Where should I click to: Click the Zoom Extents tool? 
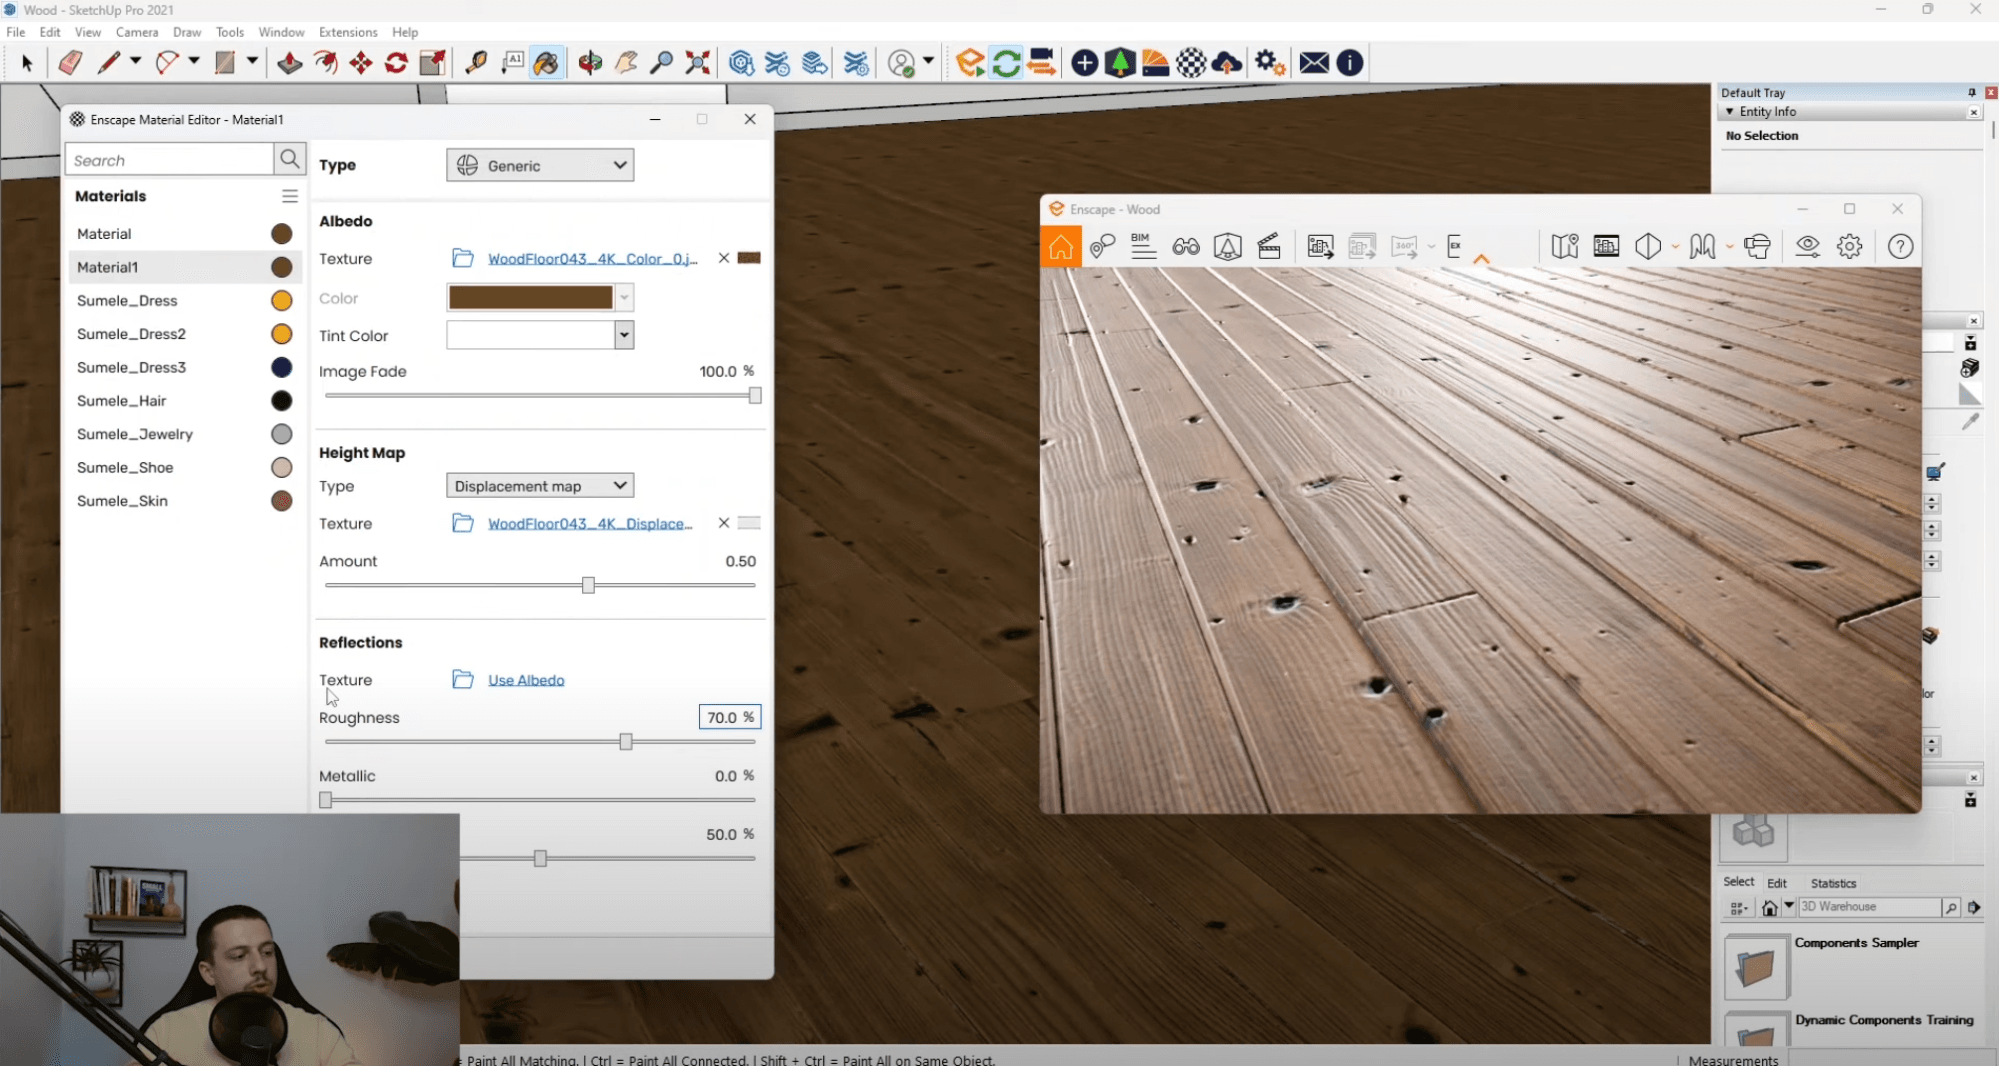click(698, 63)
